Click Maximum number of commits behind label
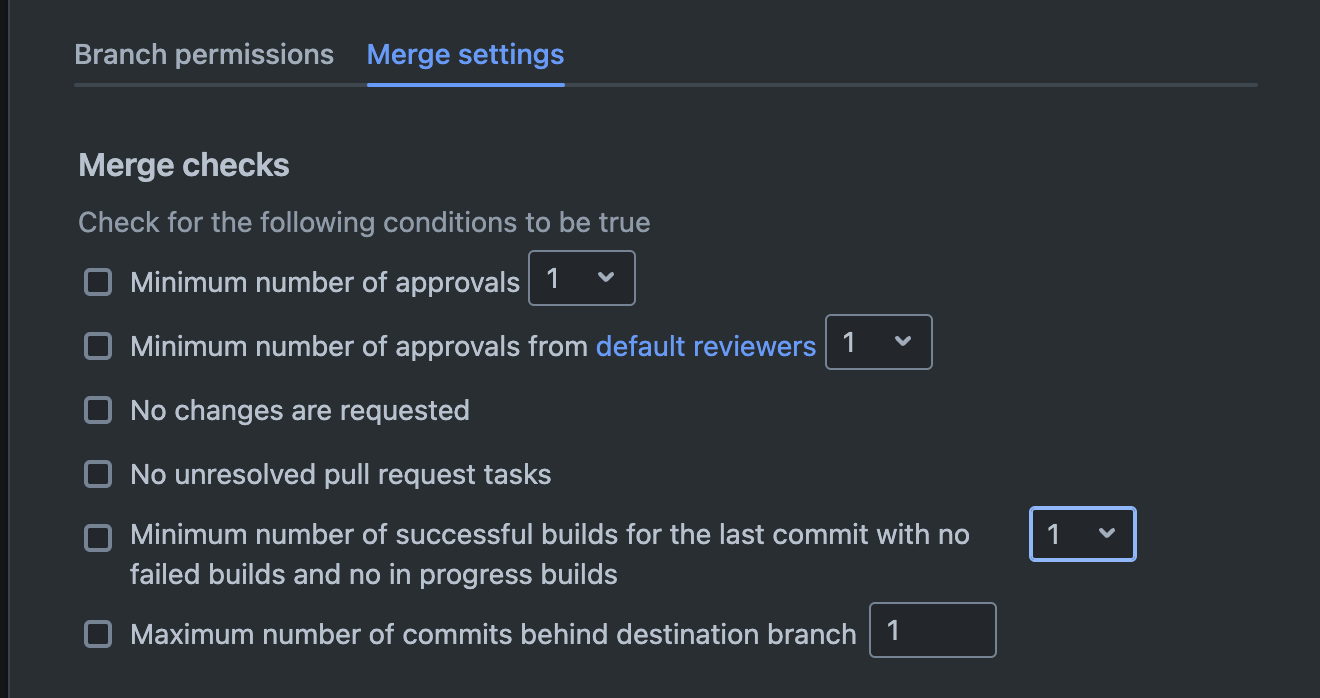1320x698 pixels. [493, 634]
